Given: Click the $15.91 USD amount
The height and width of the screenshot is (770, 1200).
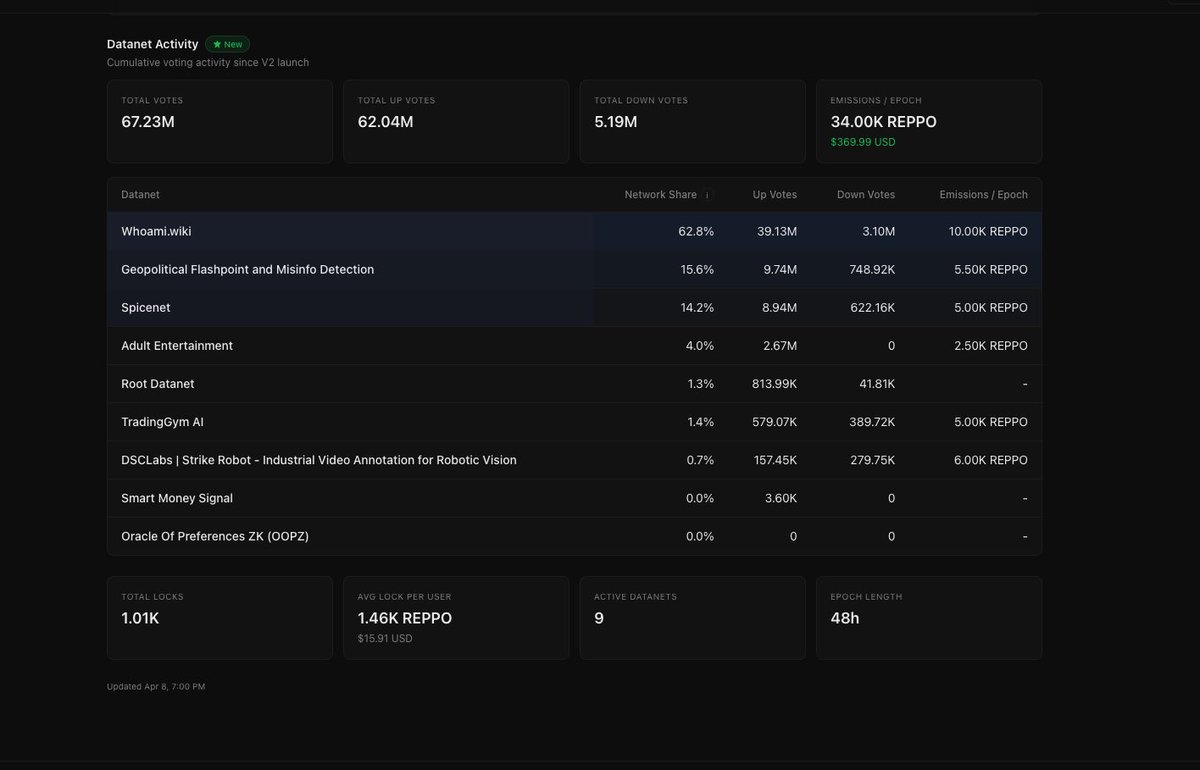Looking at the screenshot, I should point(385,638).
